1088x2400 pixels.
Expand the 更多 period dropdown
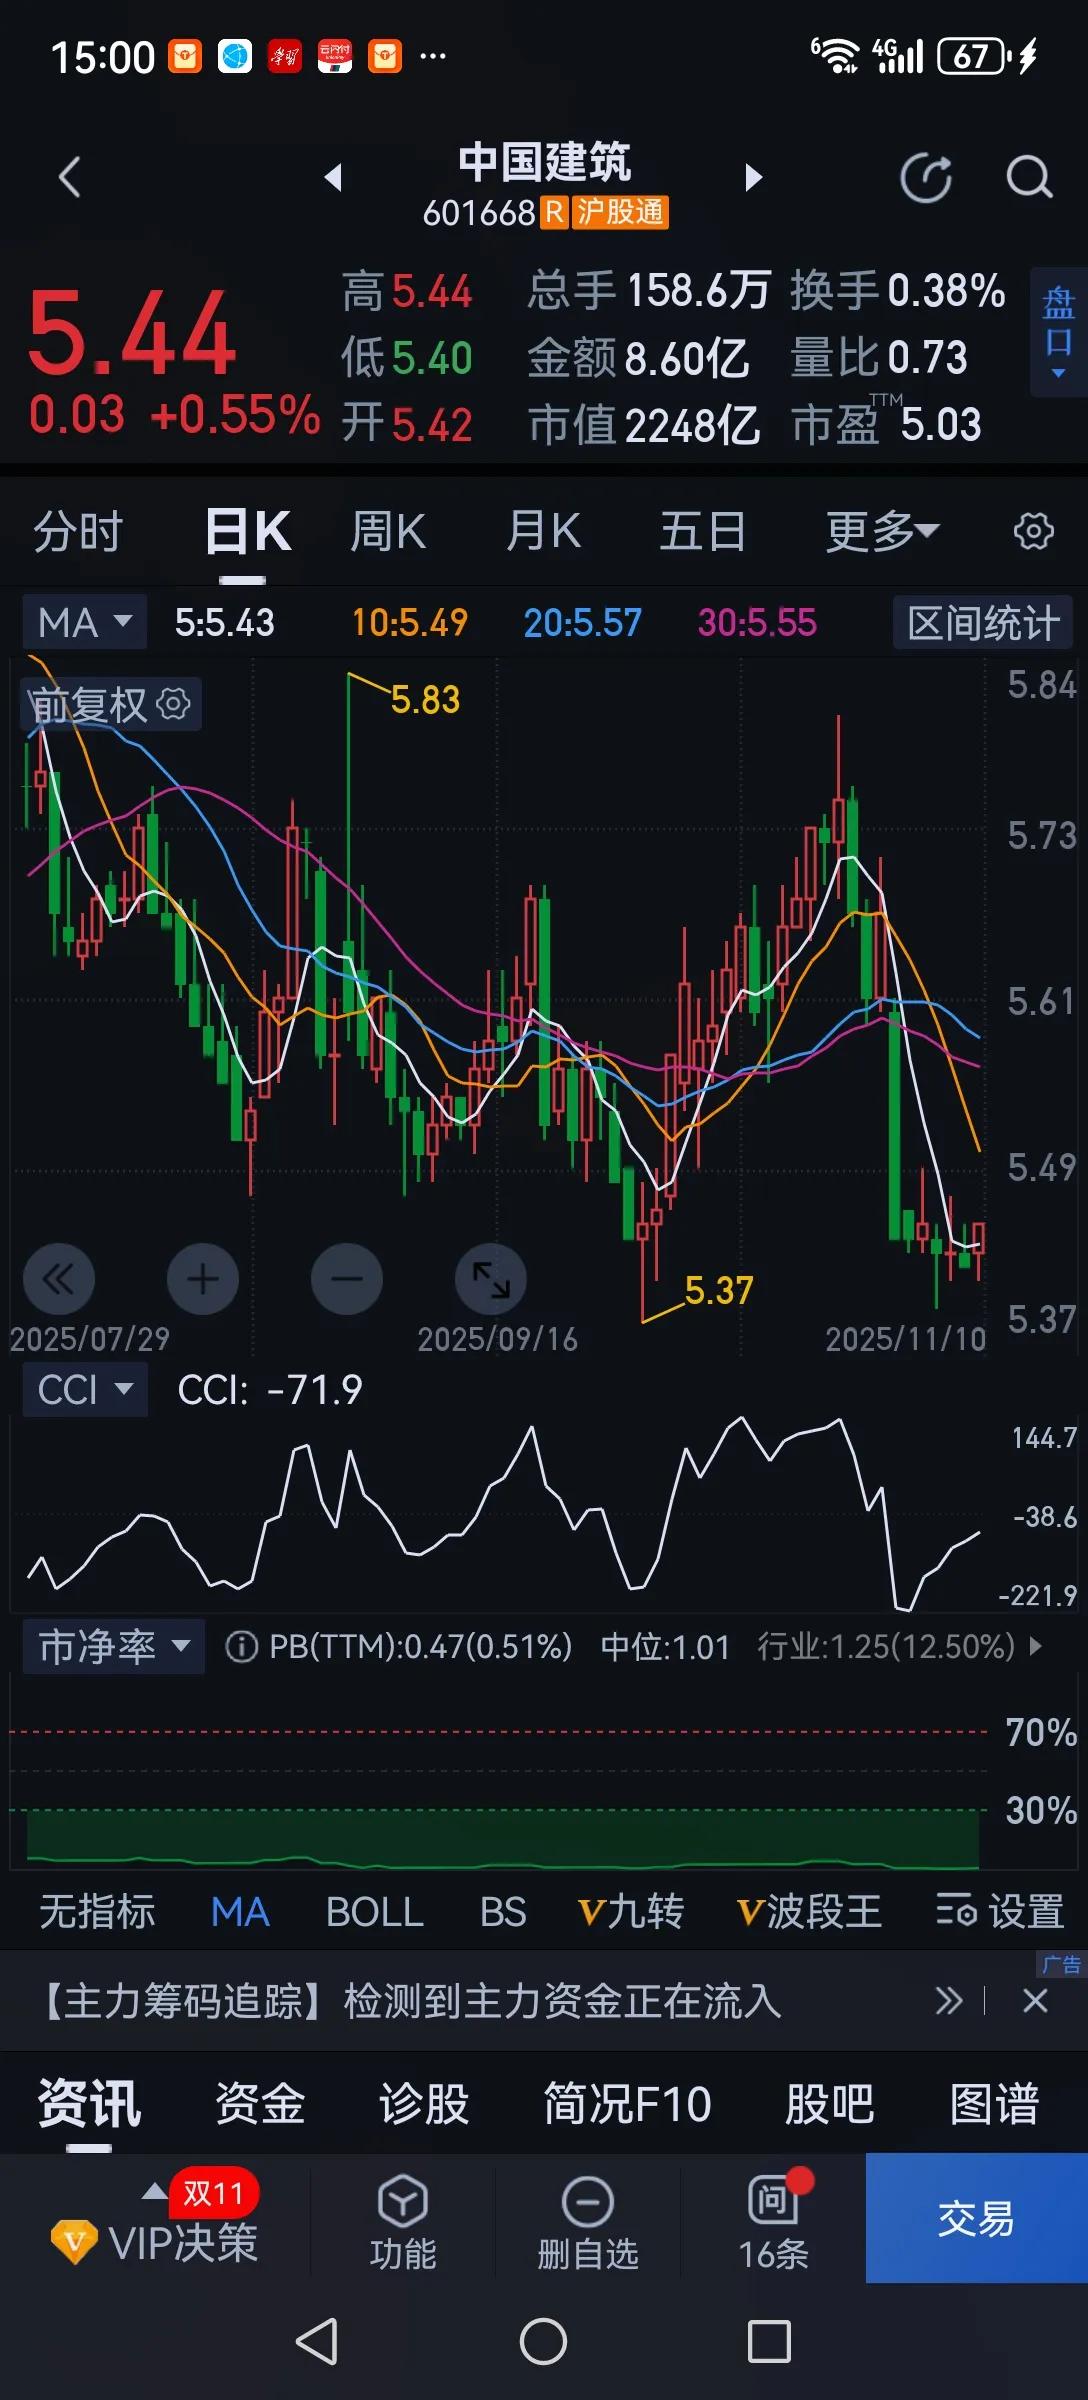[882, 531]
